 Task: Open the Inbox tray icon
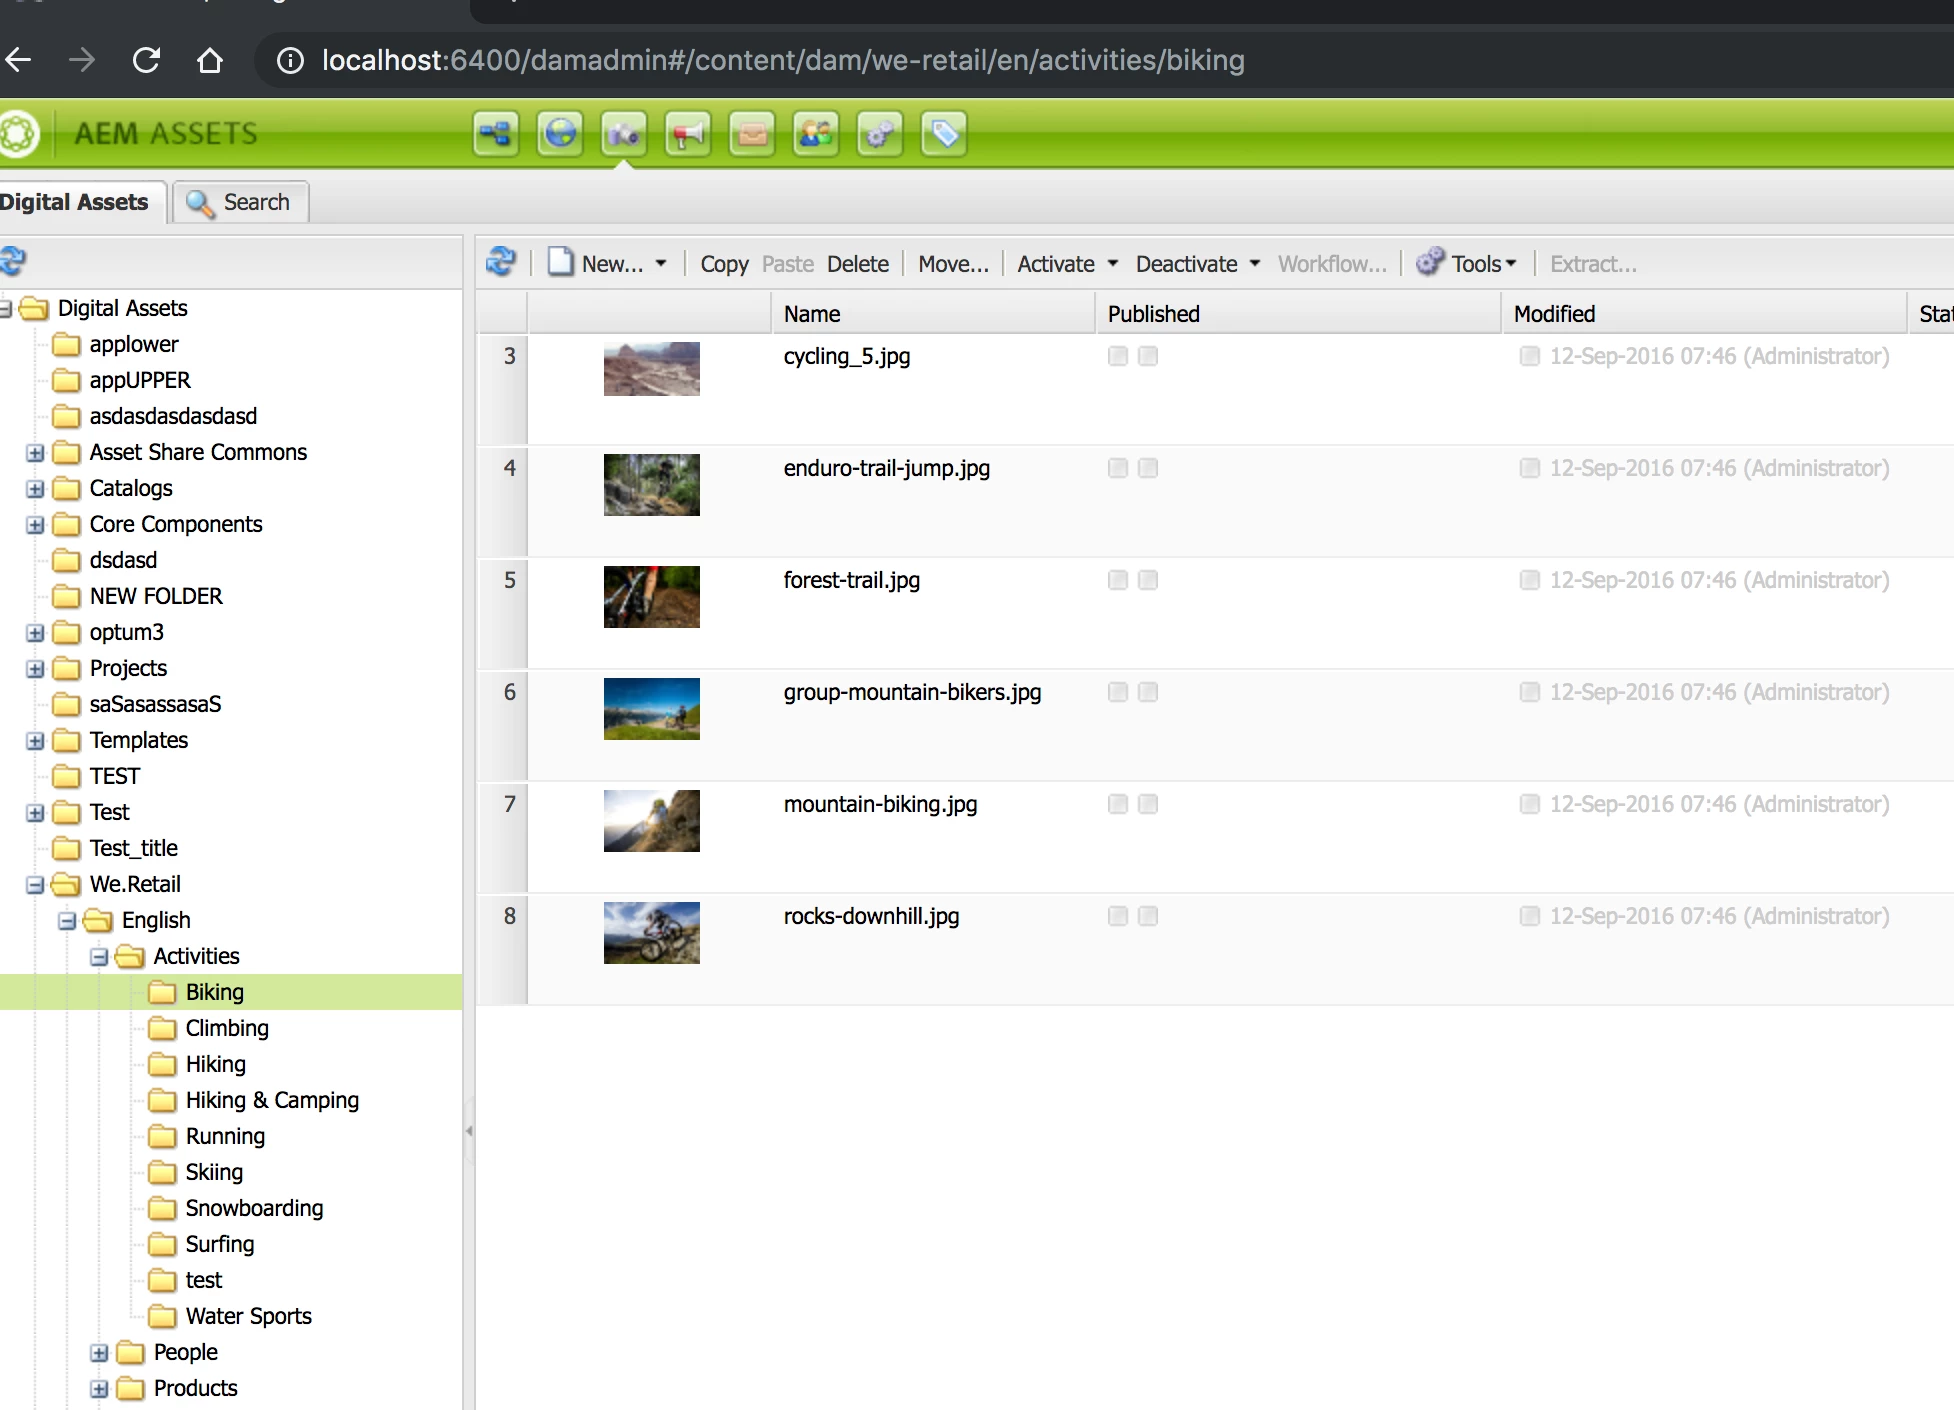point(752,134)
